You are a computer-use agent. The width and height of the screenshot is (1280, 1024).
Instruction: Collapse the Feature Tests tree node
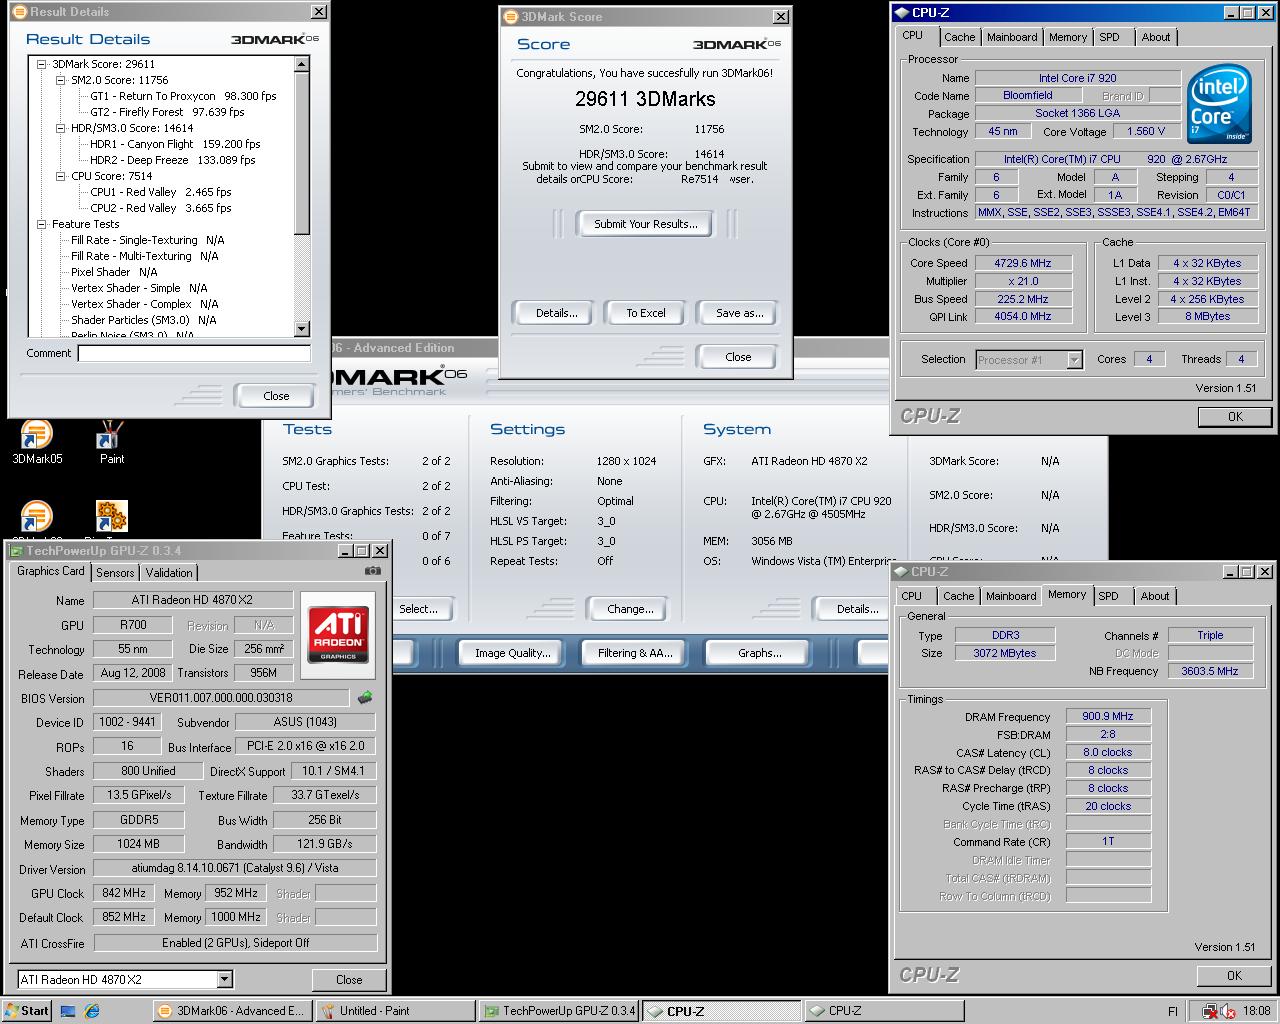(42, 224)
